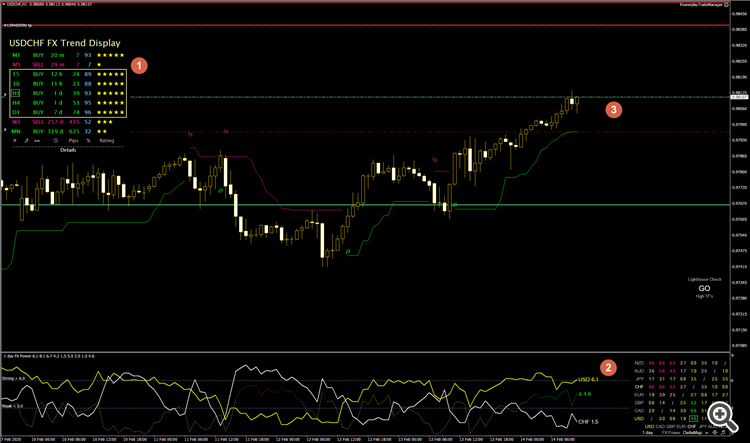Click the % column header in Trend Display
750x443 pixels.
pyautogui.click(x=88, y=141)
